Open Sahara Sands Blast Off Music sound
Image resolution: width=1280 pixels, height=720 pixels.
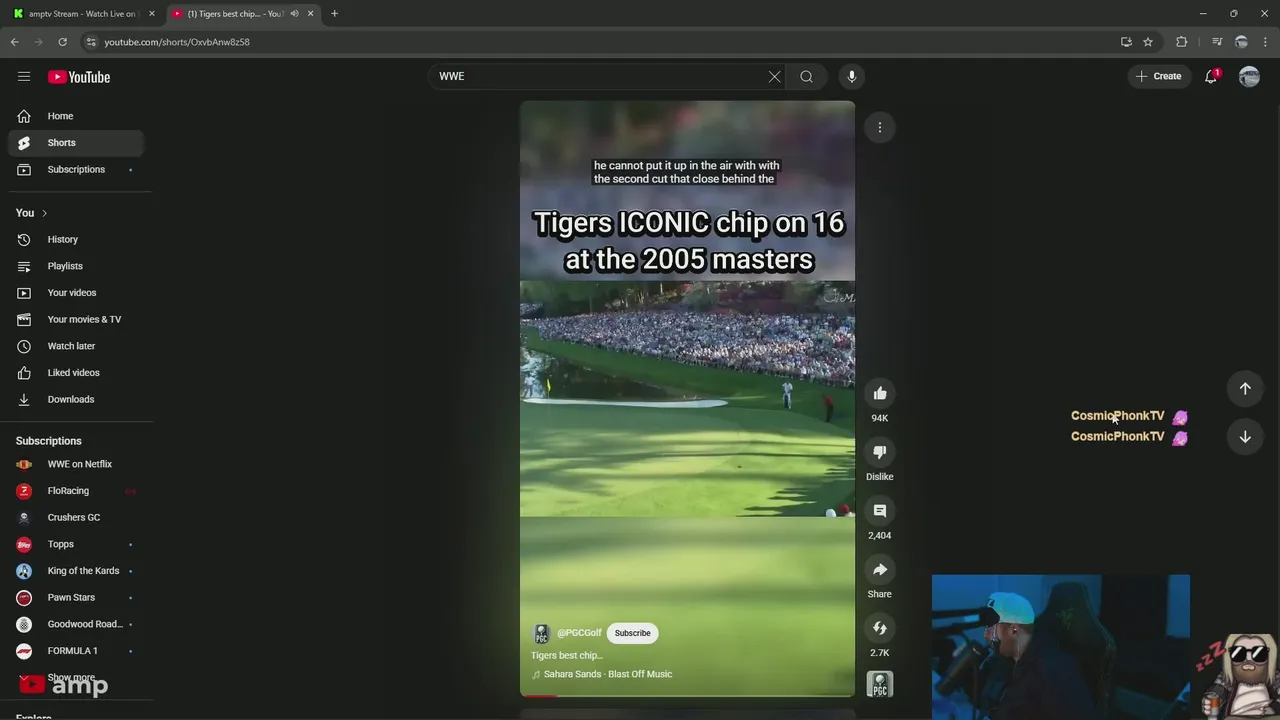point(608,674)
